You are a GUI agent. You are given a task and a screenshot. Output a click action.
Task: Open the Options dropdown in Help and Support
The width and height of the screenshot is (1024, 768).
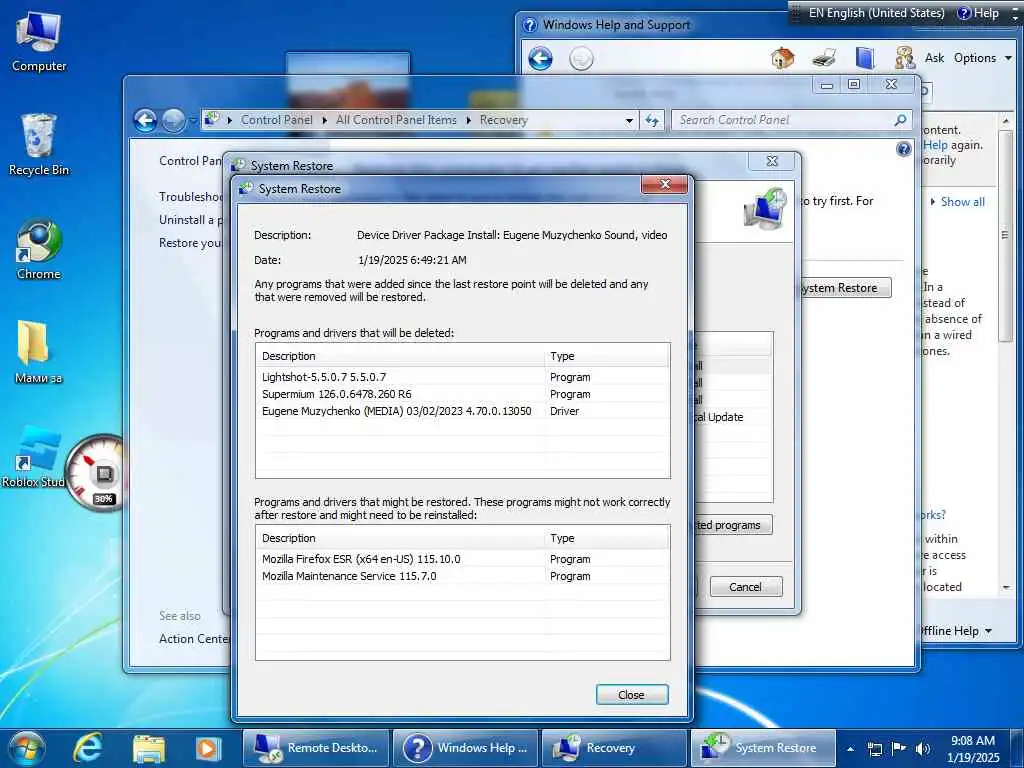pos(983,58)
